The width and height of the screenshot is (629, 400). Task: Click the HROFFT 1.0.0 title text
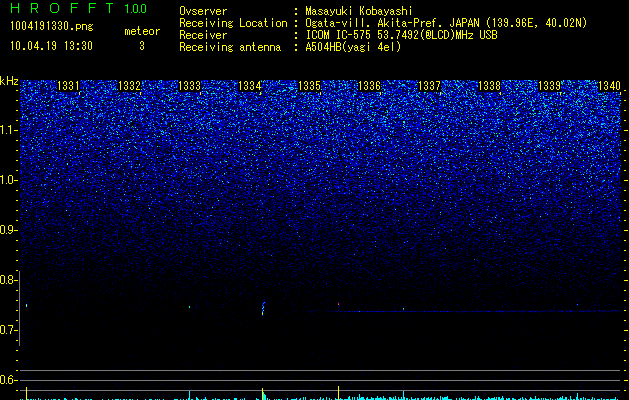click(x=78, y=8)
